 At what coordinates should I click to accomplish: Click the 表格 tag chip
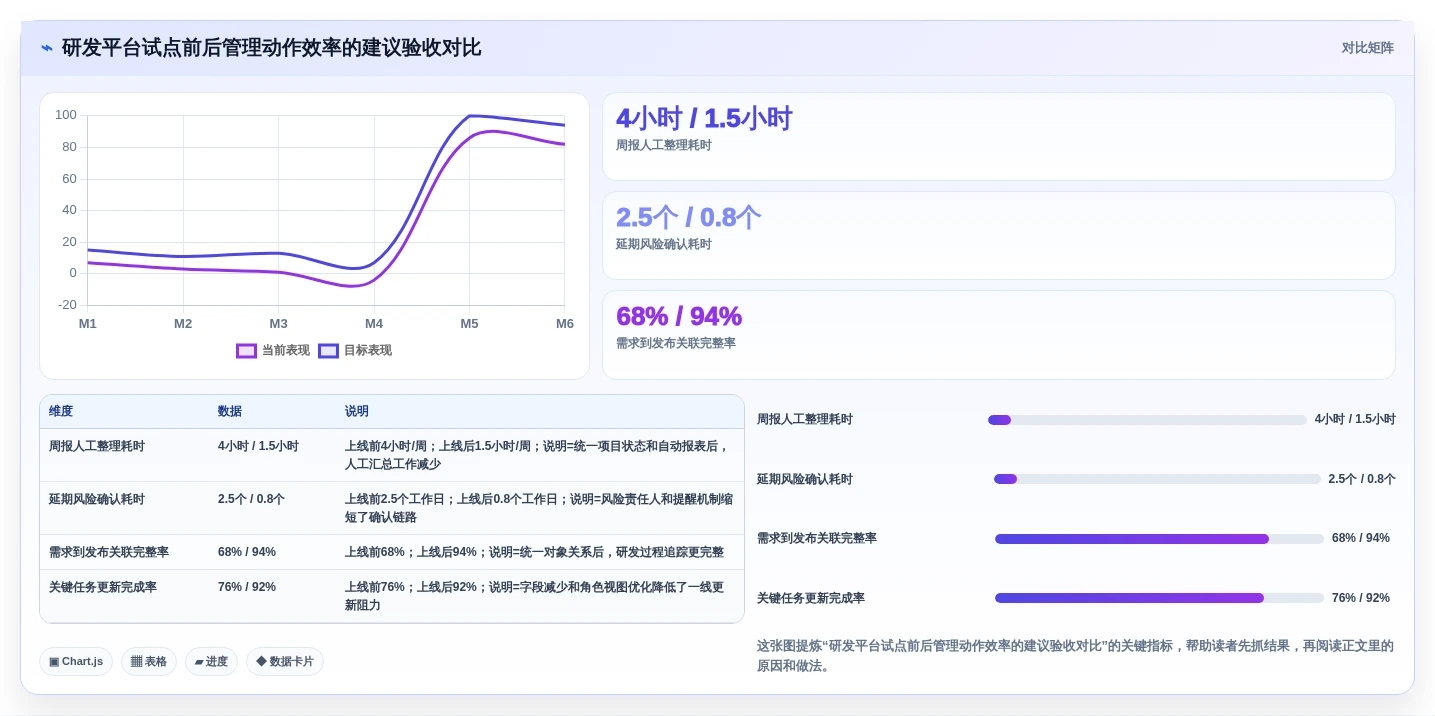click(149, 662)
